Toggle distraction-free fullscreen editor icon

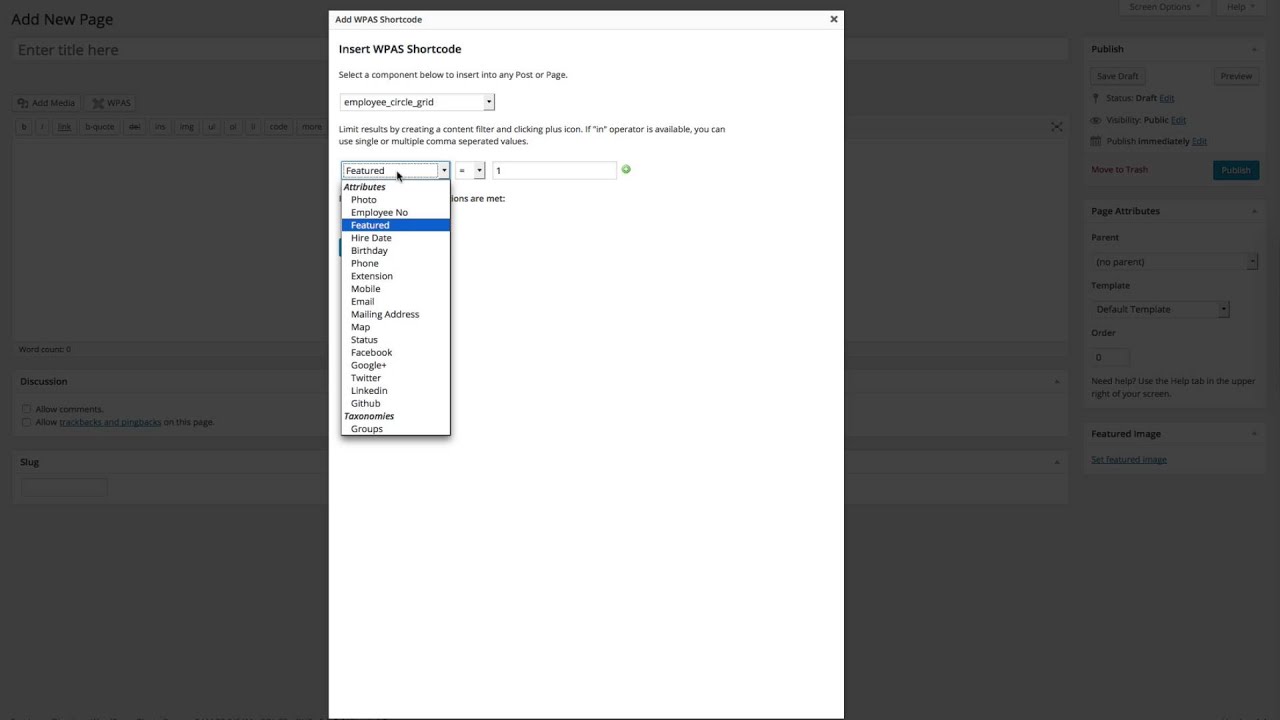click(x=1057, y=127)
